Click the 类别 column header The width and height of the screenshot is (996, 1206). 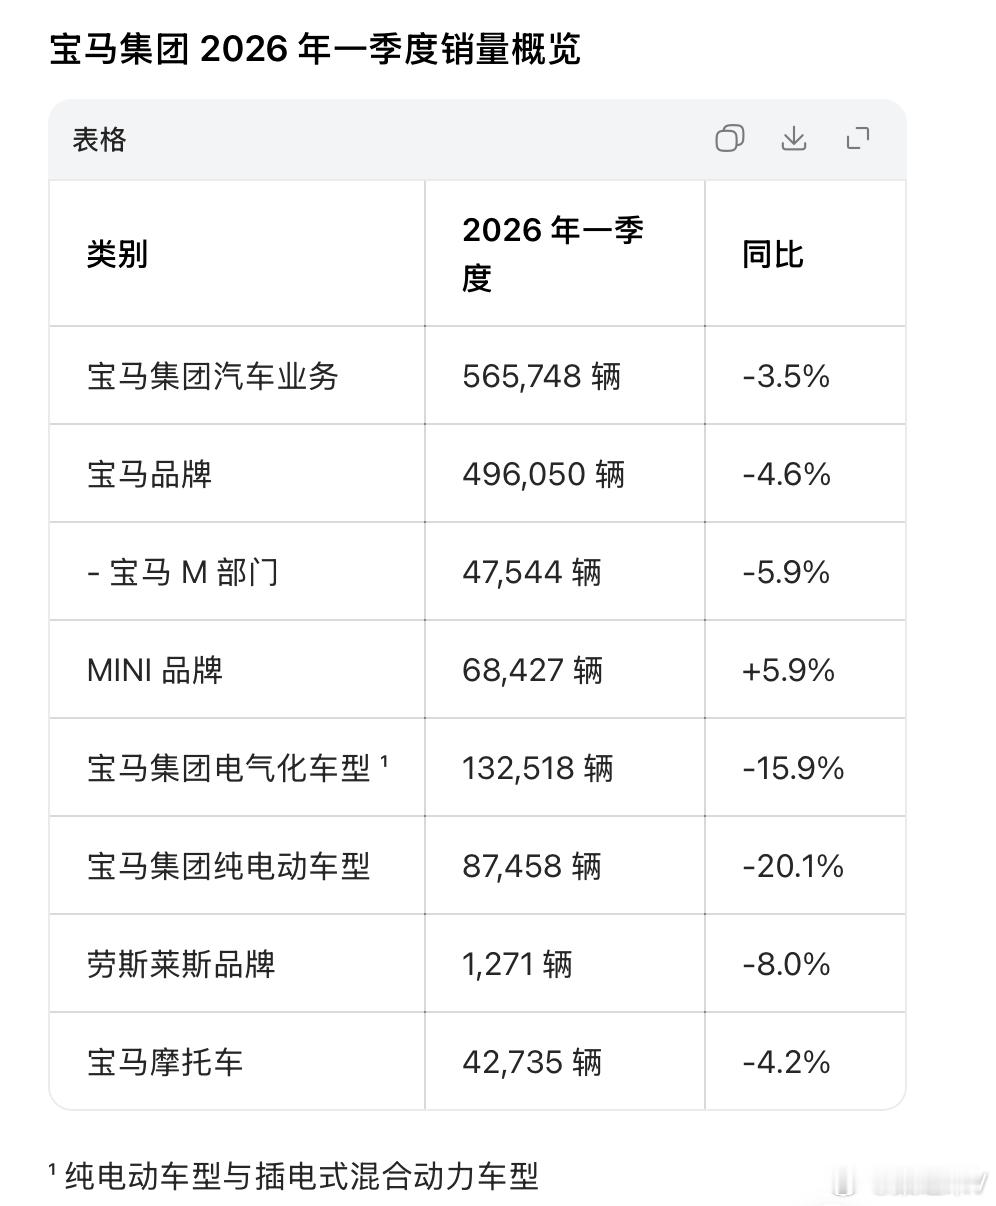tap(117, 254)
